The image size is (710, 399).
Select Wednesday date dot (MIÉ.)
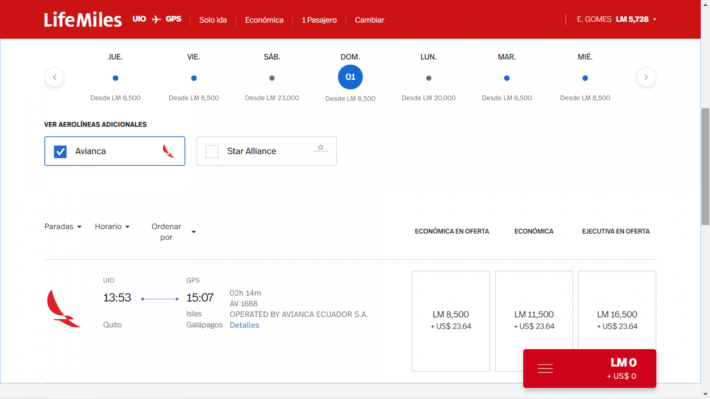pos(585,78)
